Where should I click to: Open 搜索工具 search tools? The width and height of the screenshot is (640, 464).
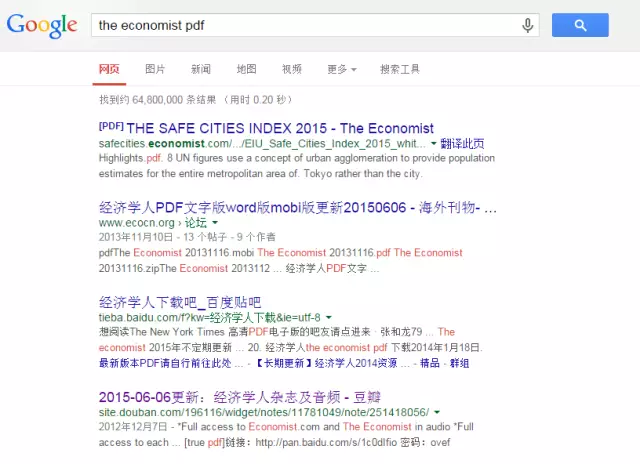[400, 69]
